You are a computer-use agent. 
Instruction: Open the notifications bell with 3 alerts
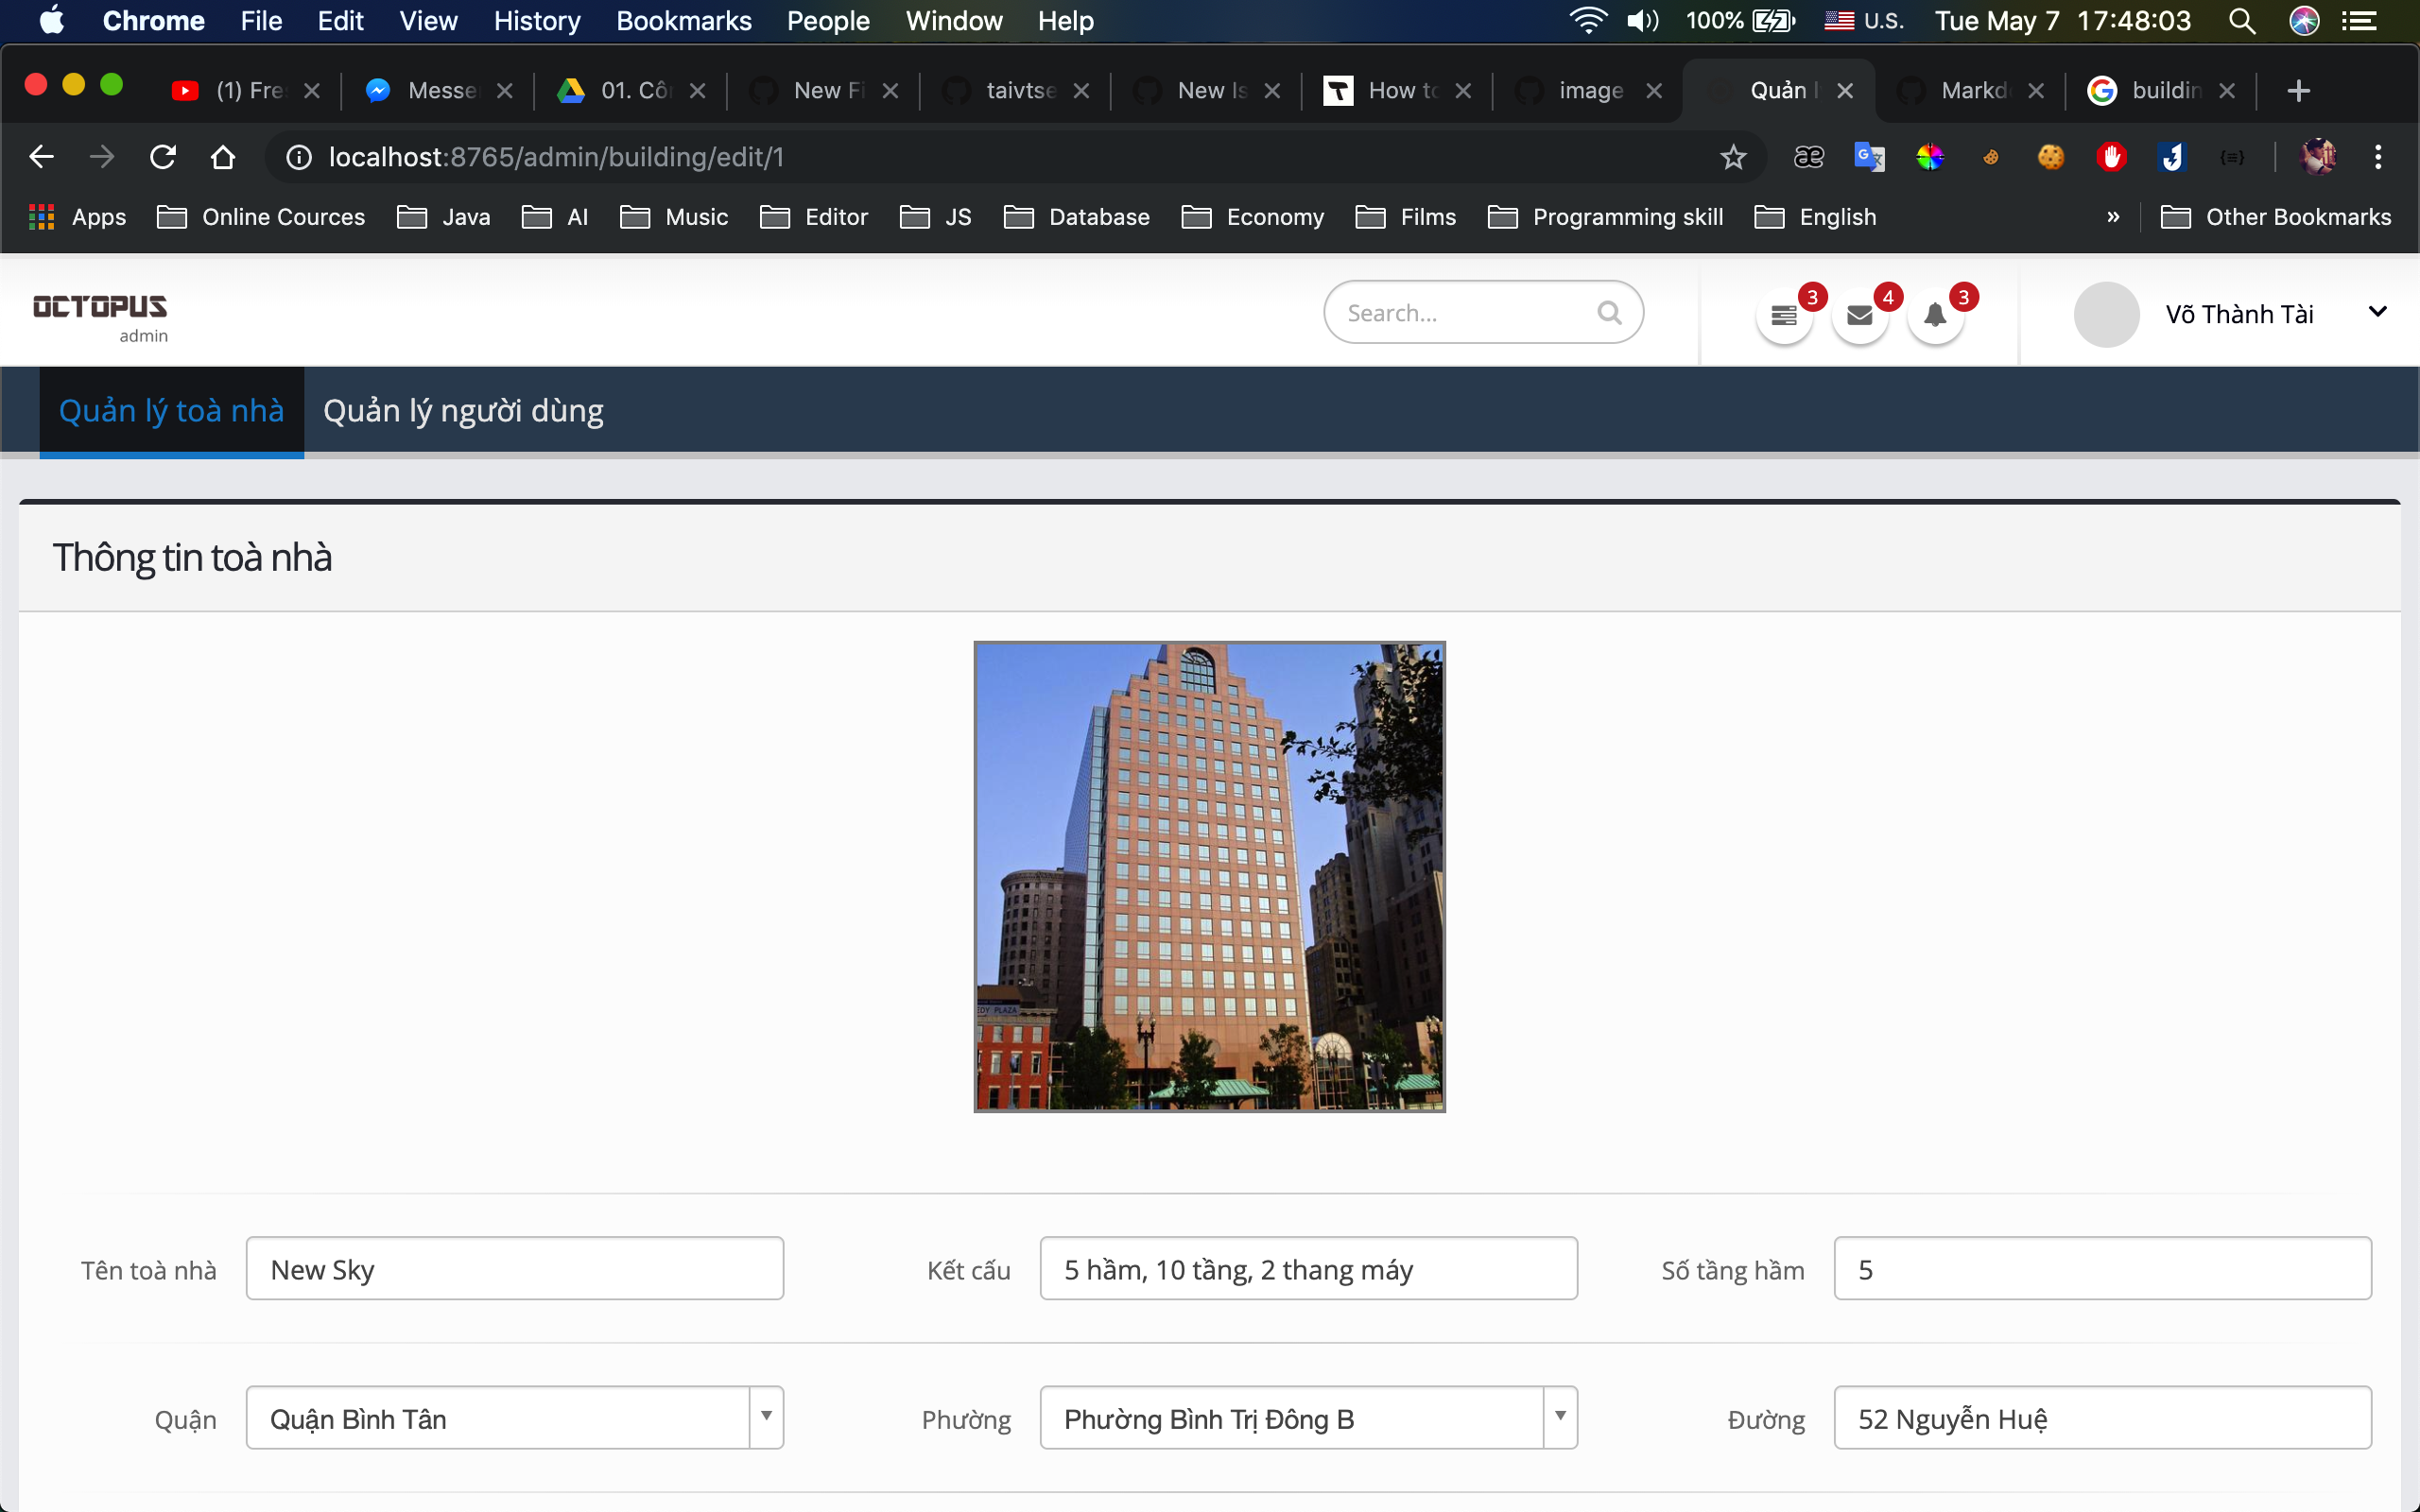click(1935, 314)
